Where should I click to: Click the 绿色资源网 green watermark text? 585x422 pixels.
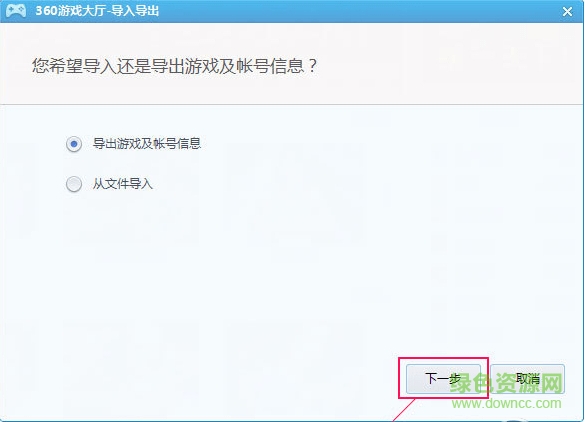[x=506, y=383]
